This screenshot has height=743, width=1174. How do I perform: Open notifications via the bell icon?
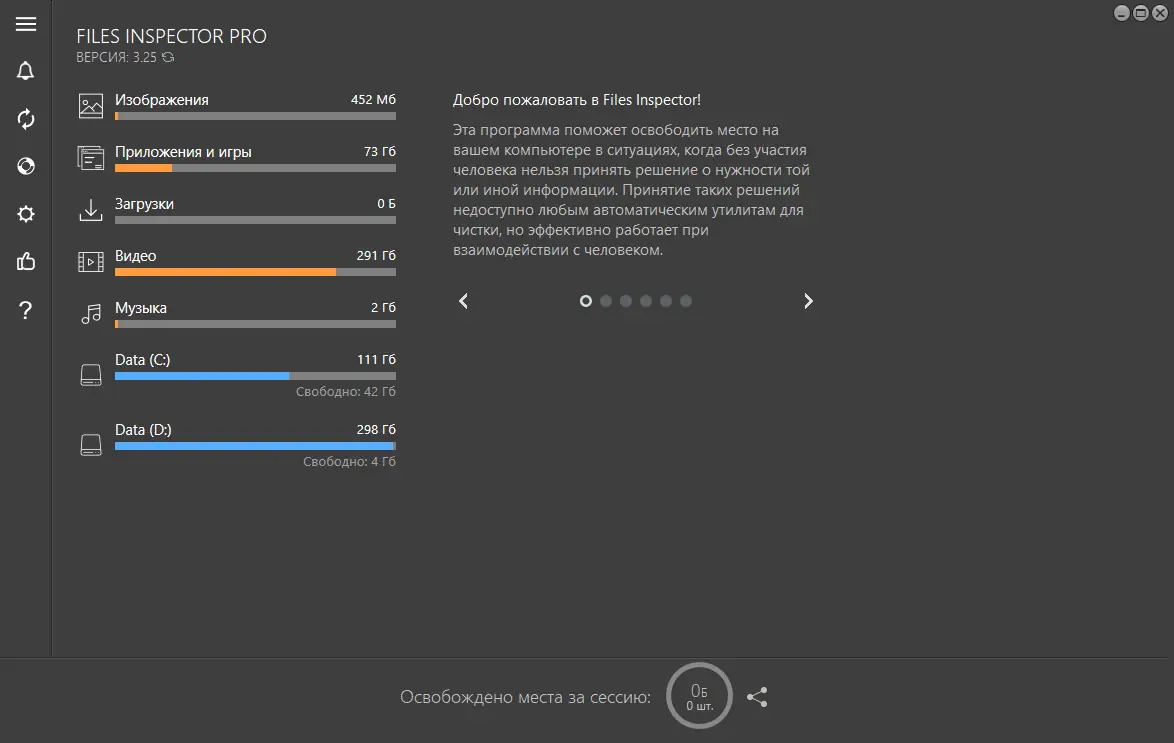[25, 71]
